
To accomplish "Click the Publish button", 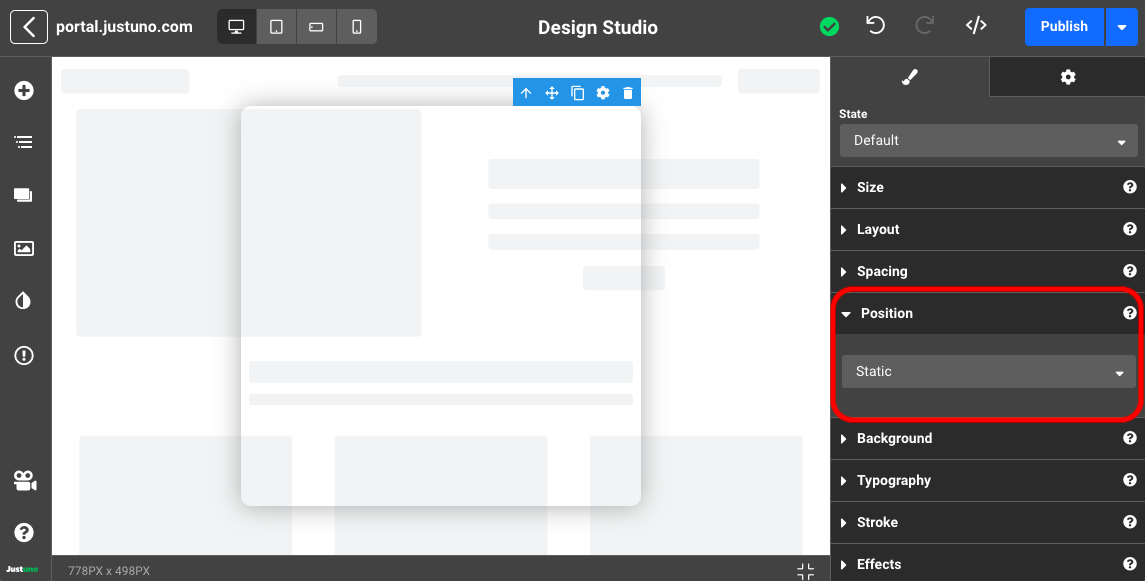I will click(1064, 27).
